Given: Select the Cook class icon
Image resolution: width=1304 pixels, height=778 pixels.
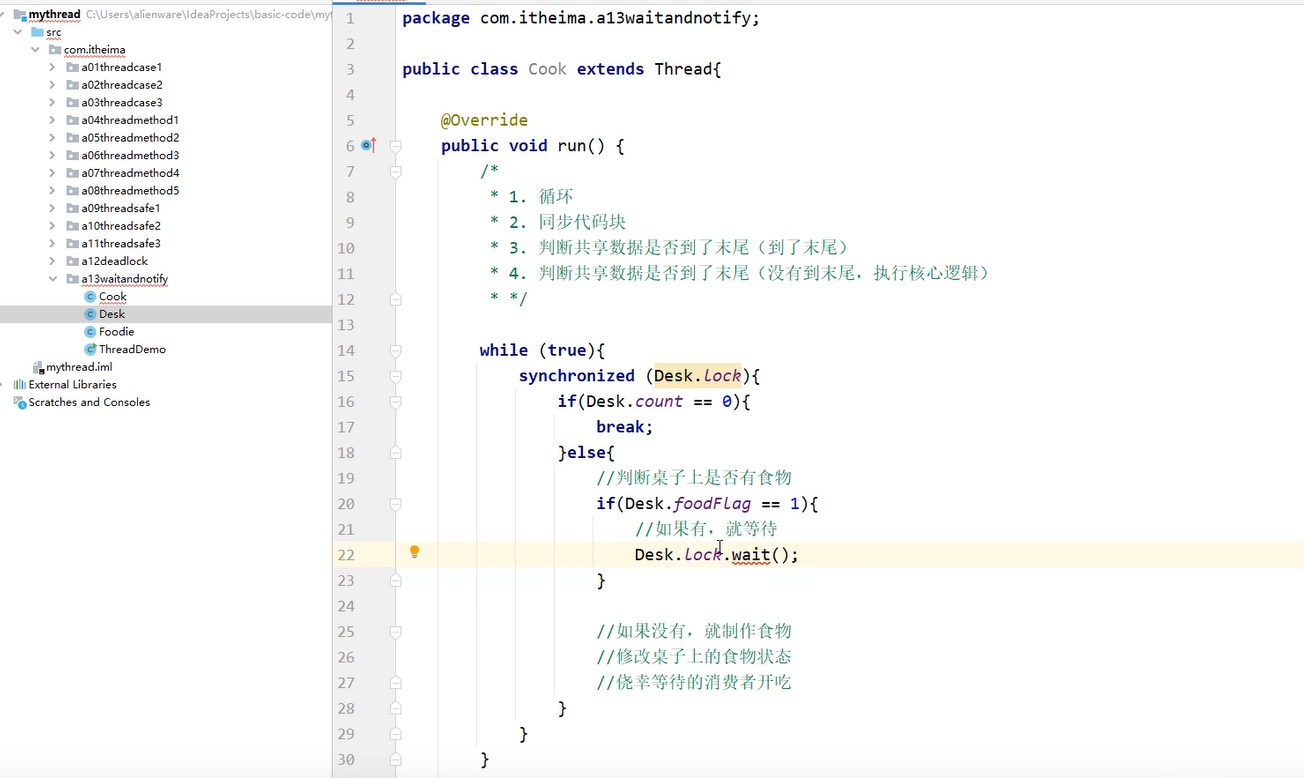Looking at the screenshot, I should pos(91,296).
